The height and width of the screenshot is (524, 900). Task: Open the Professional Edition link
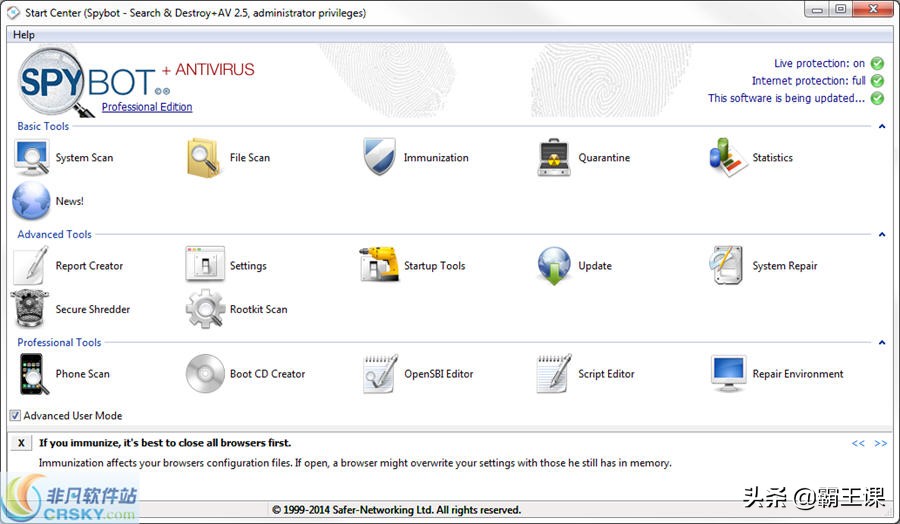click(x=147, y=107)
